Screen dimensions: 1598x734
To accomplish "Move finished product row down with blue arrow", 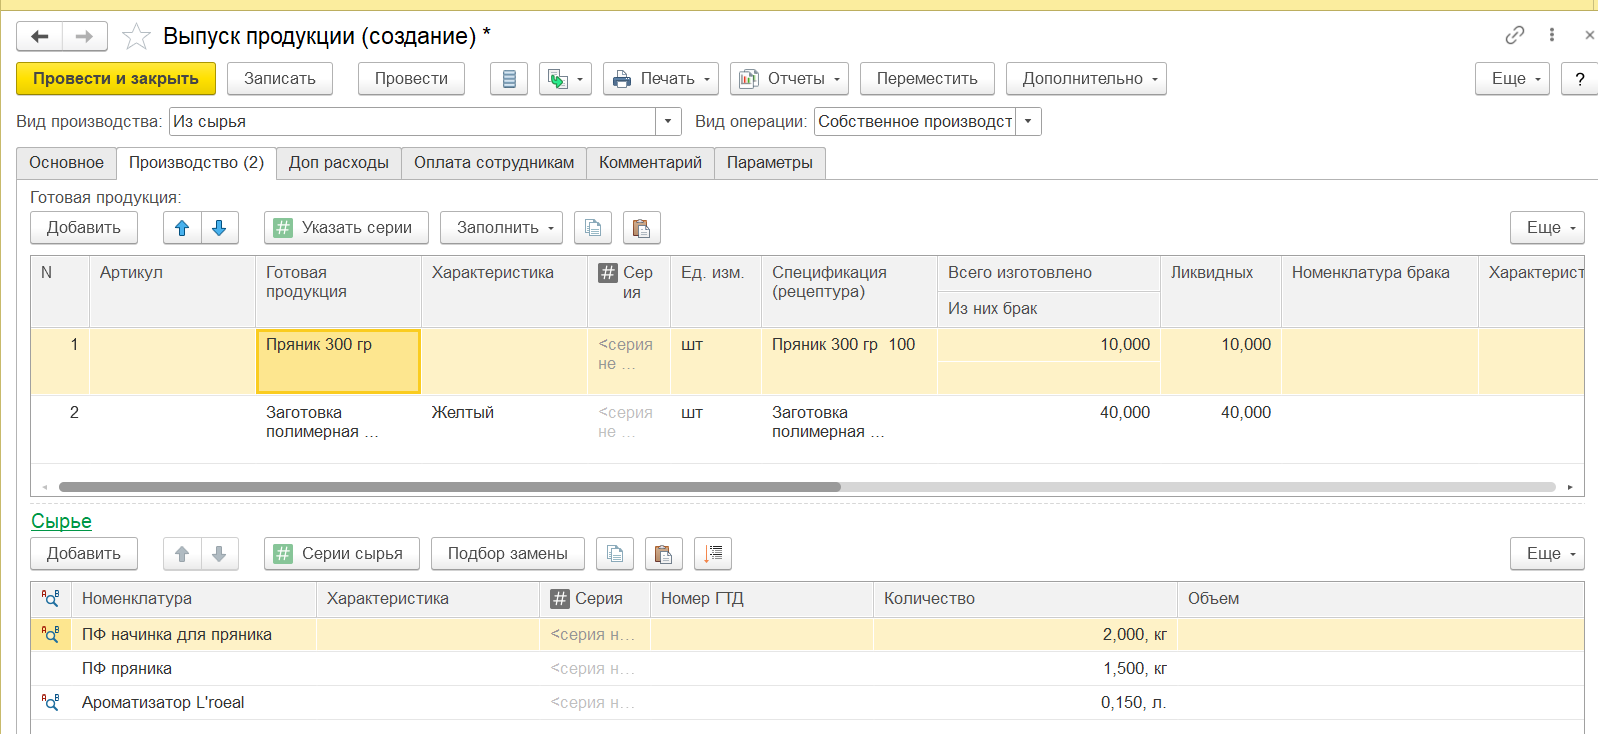I will [219, 228].
